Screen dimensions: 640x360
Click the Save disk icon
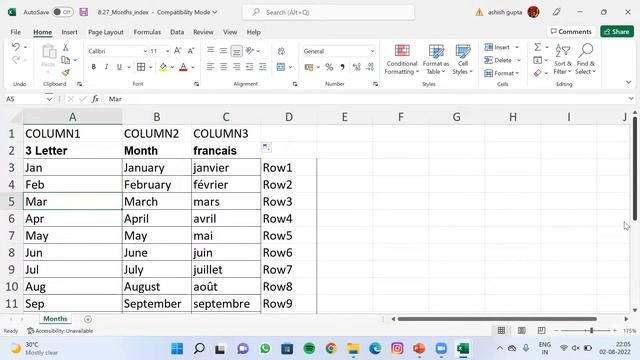pos(84,12)
